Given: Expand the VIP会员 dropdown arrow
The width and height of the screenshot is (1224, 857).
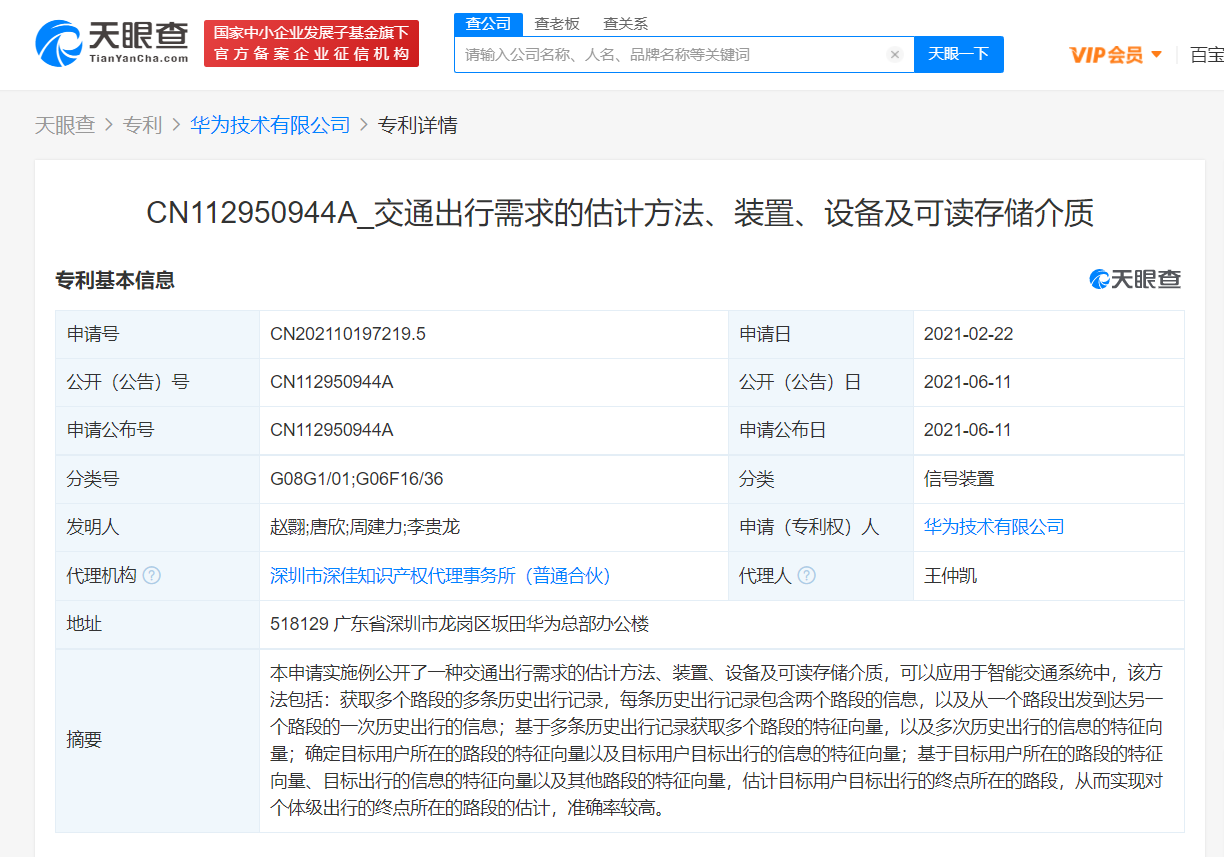Looking at the screenshot, I should tap(1157, 55).
